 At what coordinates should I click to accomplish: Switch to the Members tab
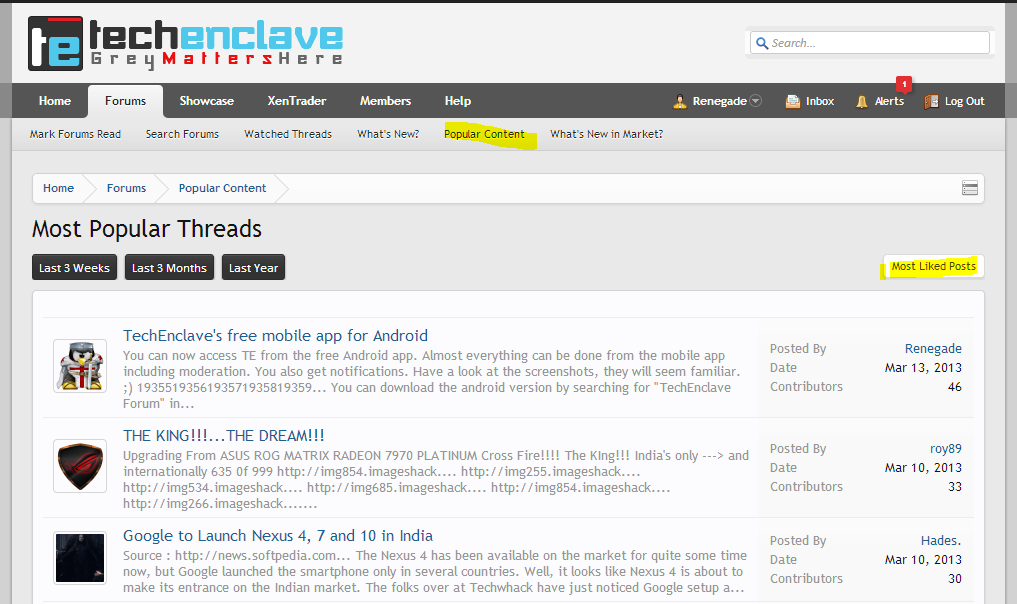click(x=385, y=101)
